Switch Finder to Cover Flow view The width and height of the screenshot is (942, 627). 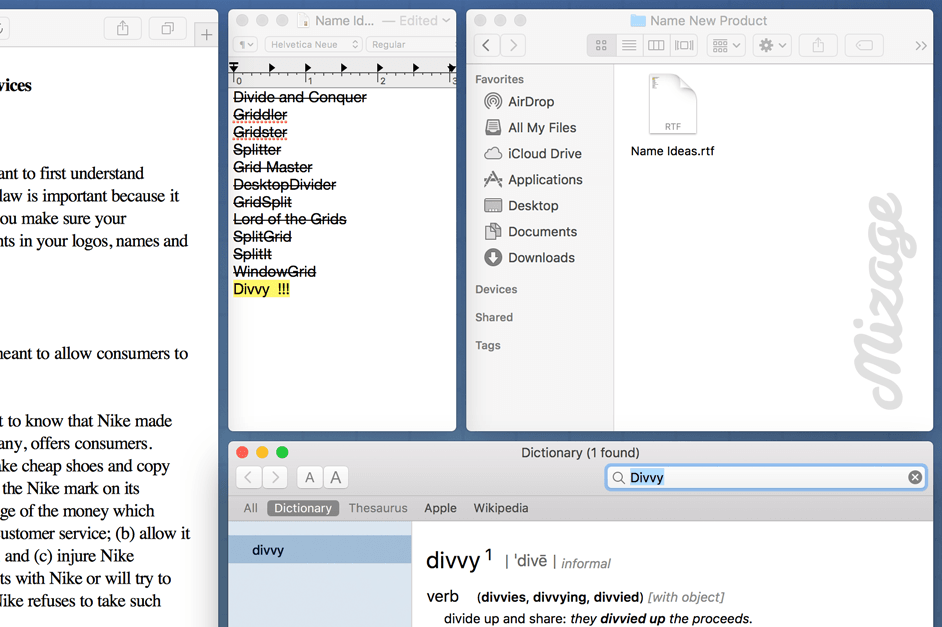pyautogui.click(x=684, y=45)
